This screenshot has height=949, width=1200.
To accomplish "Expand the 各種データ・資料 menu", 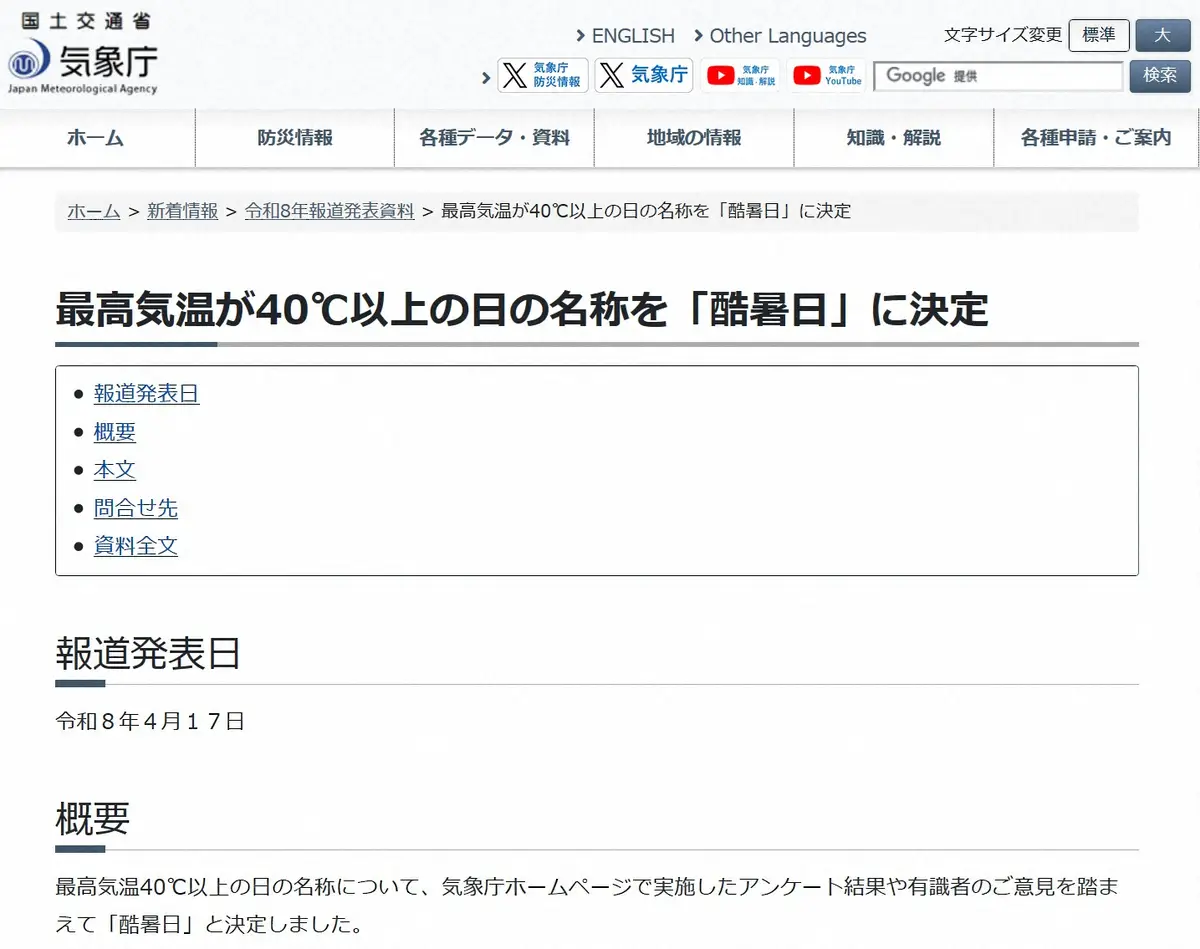I will tap(494, 138).
